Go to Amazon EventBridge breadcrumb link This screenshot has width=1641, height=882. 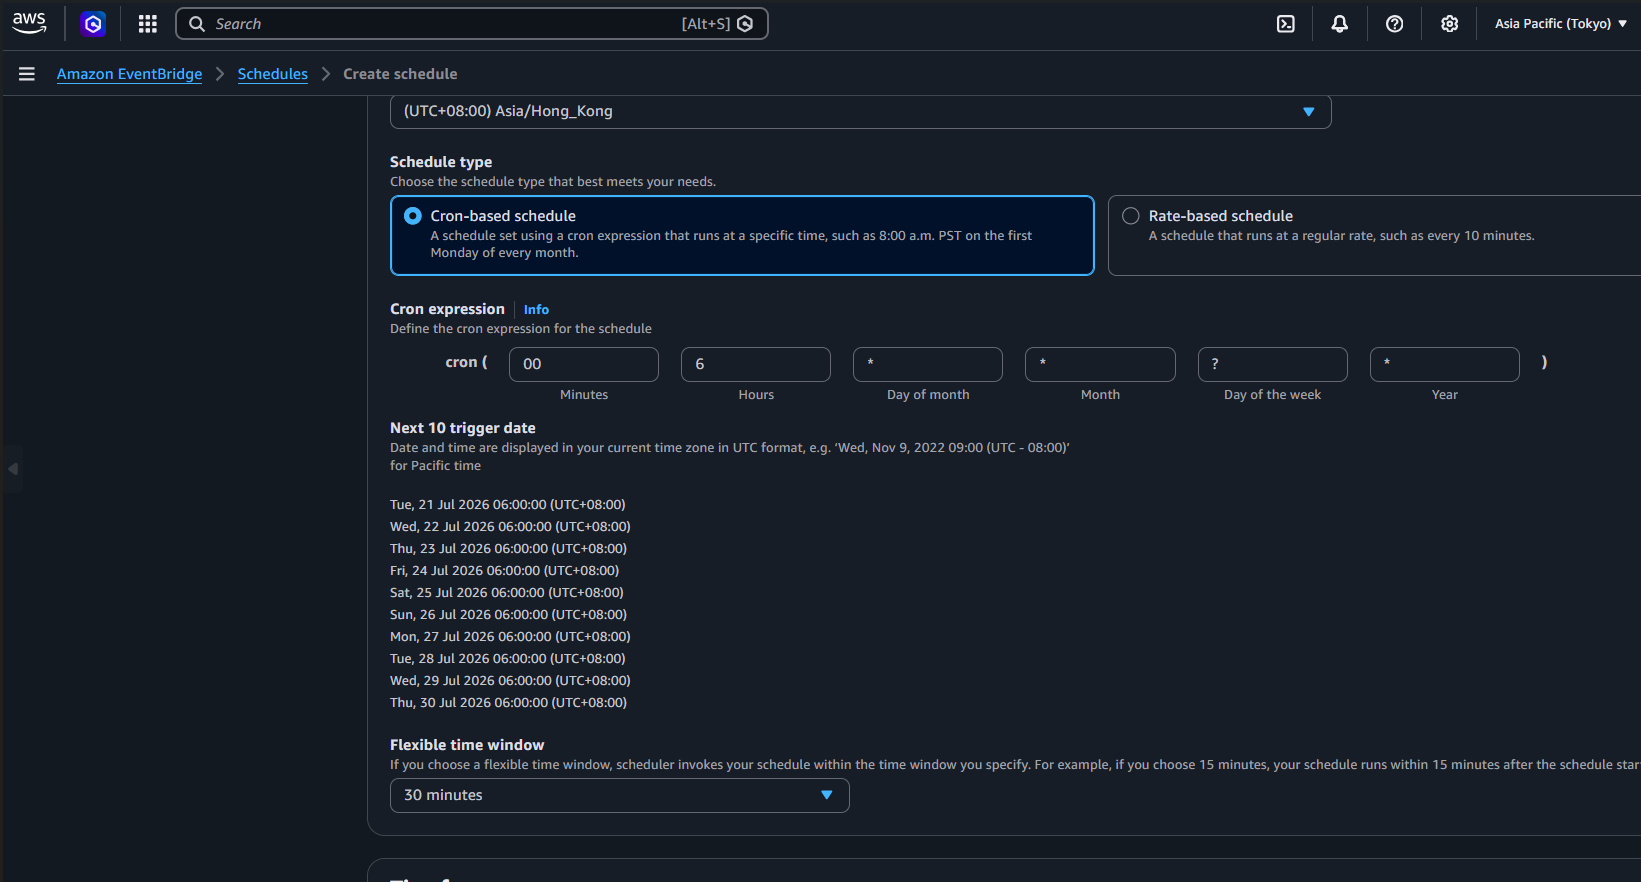point(129,74)
